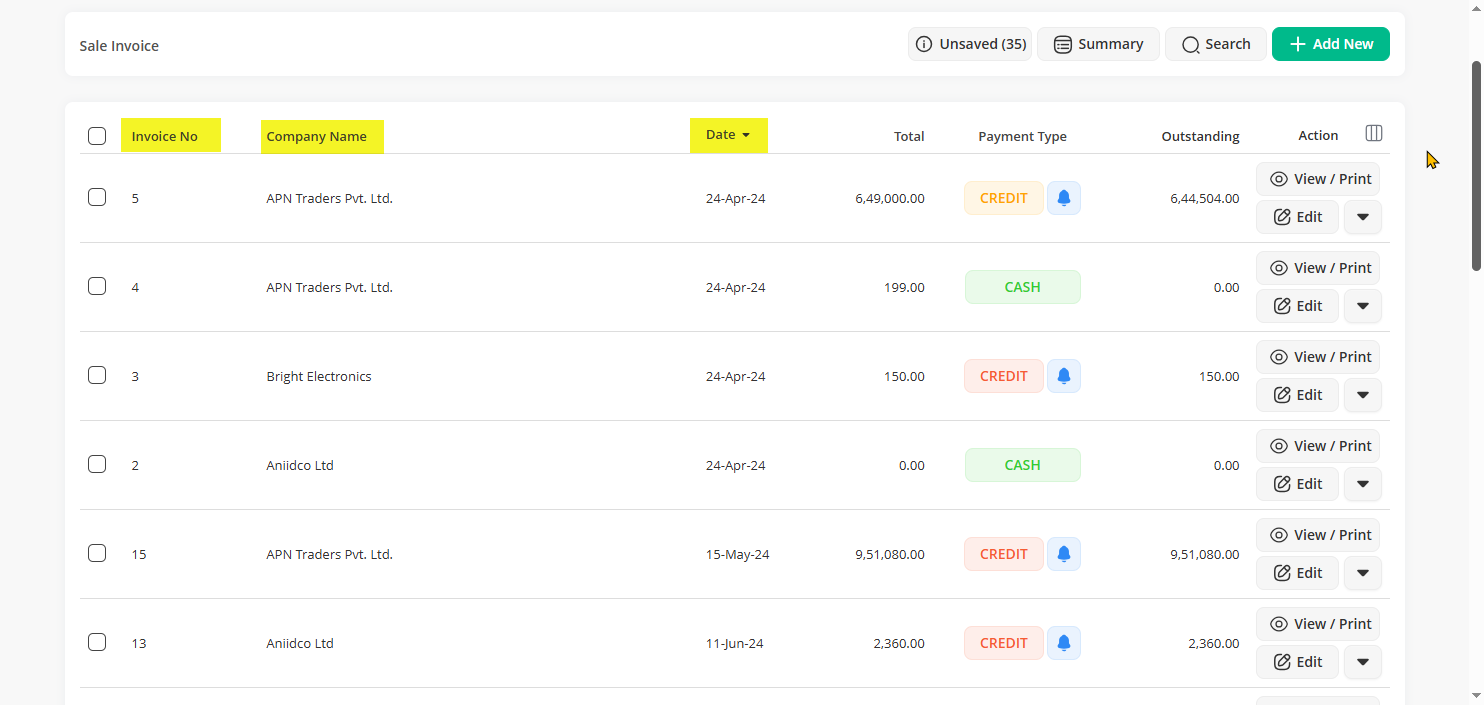Click the column settings icon beside Action
This screenshot has width=1484, height=705.
[1373, 134]
